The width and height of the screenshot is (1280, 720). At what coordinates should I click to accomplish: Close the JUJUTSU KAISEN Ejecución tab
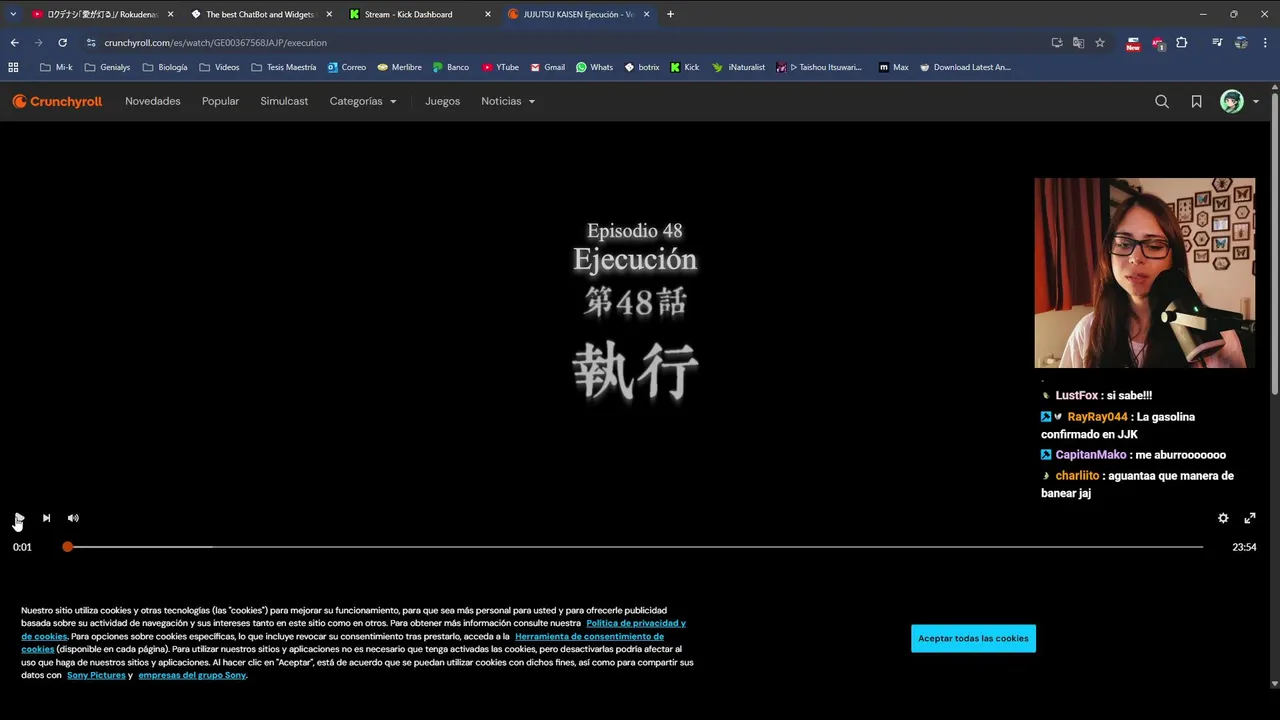tap(646, 14)
